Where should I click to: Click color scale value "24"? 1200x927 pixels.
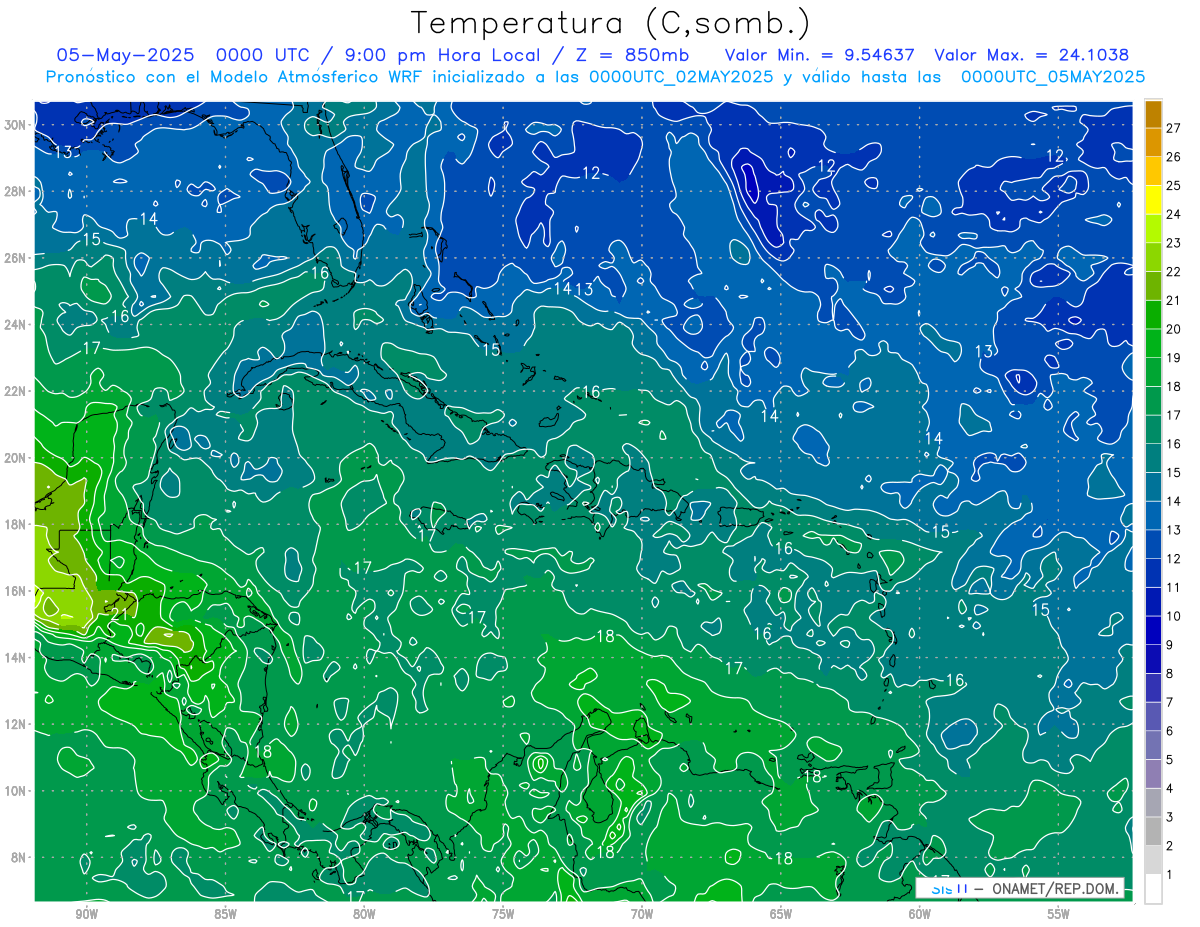[x=1174, y=214]
